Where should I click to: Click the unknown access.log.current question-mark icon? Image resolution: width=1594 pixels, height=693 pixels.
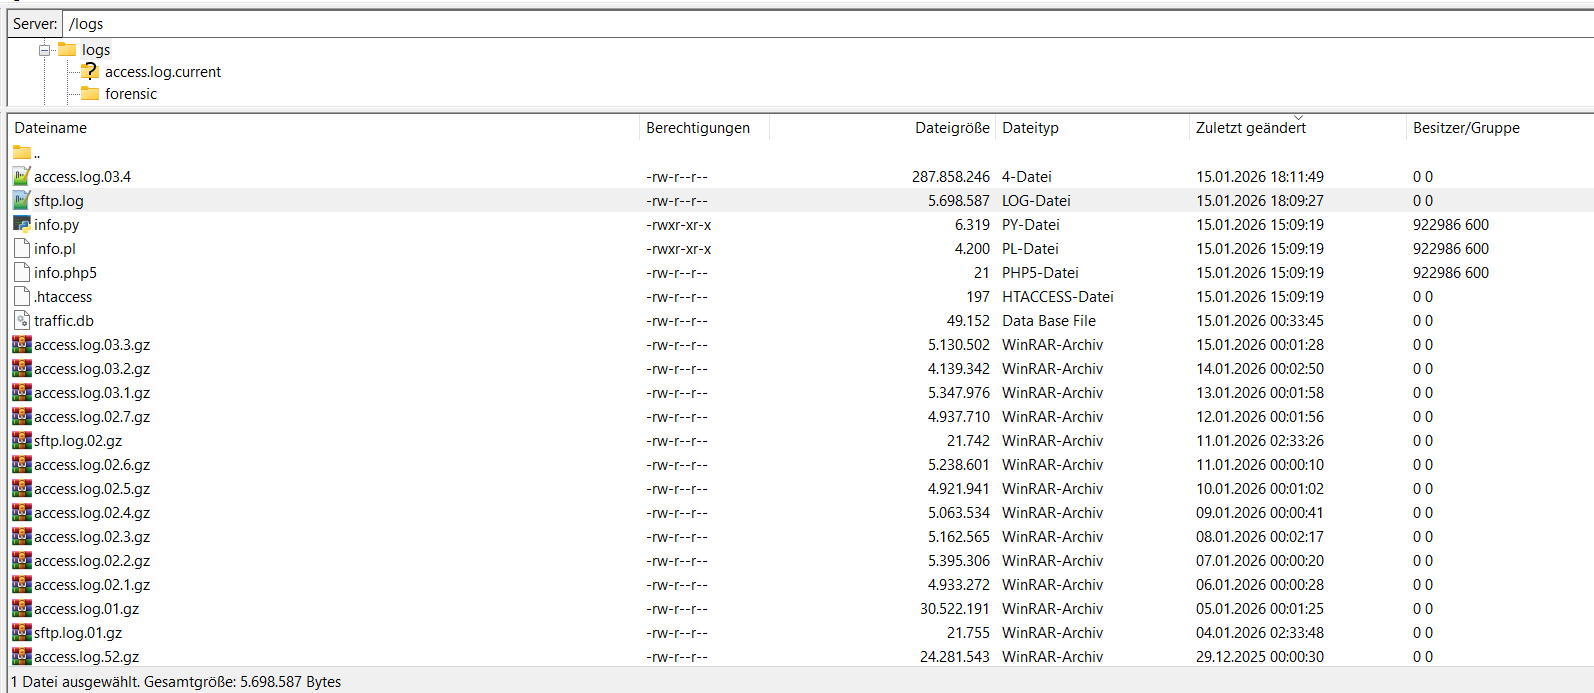pos(90,72)
